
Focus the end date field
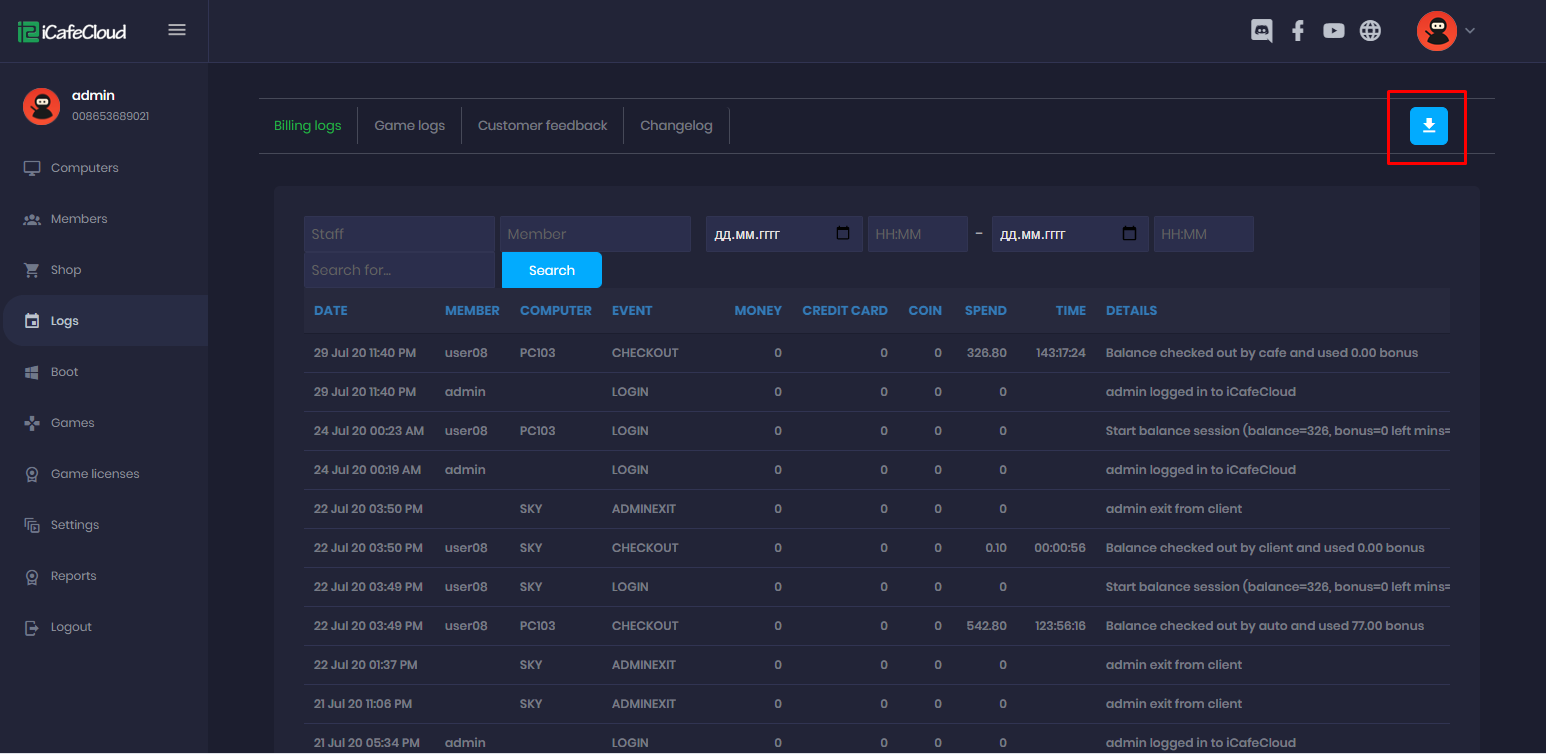point(1070,234)
